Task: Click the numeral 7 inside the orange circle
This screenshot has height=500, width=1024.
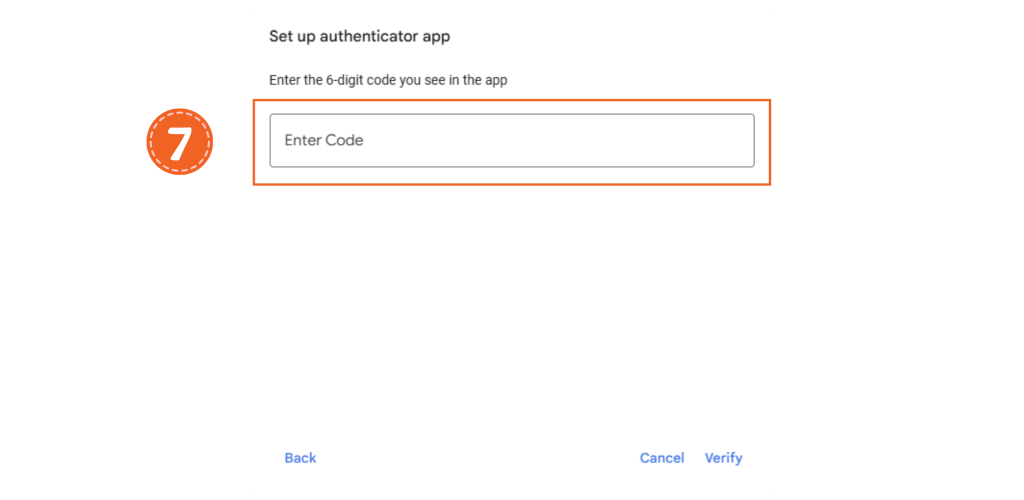Action: pos(180,142)
